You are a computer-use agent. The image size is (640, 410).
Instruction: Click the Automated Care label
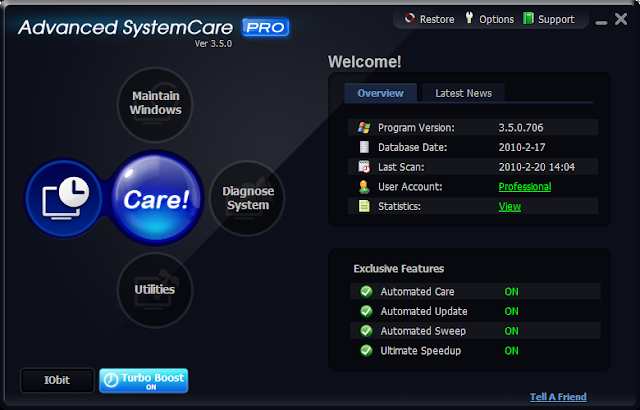click(x=417, y=292)
